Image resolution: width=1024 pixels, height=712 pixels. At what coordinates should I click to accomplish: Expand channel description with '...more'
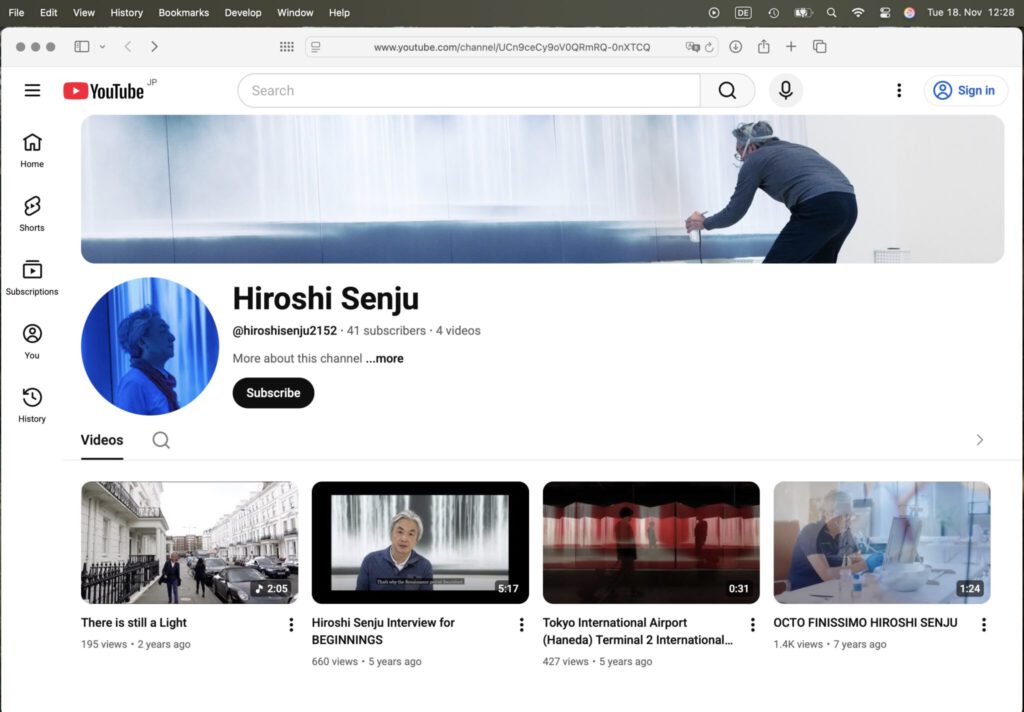(385, 358)
